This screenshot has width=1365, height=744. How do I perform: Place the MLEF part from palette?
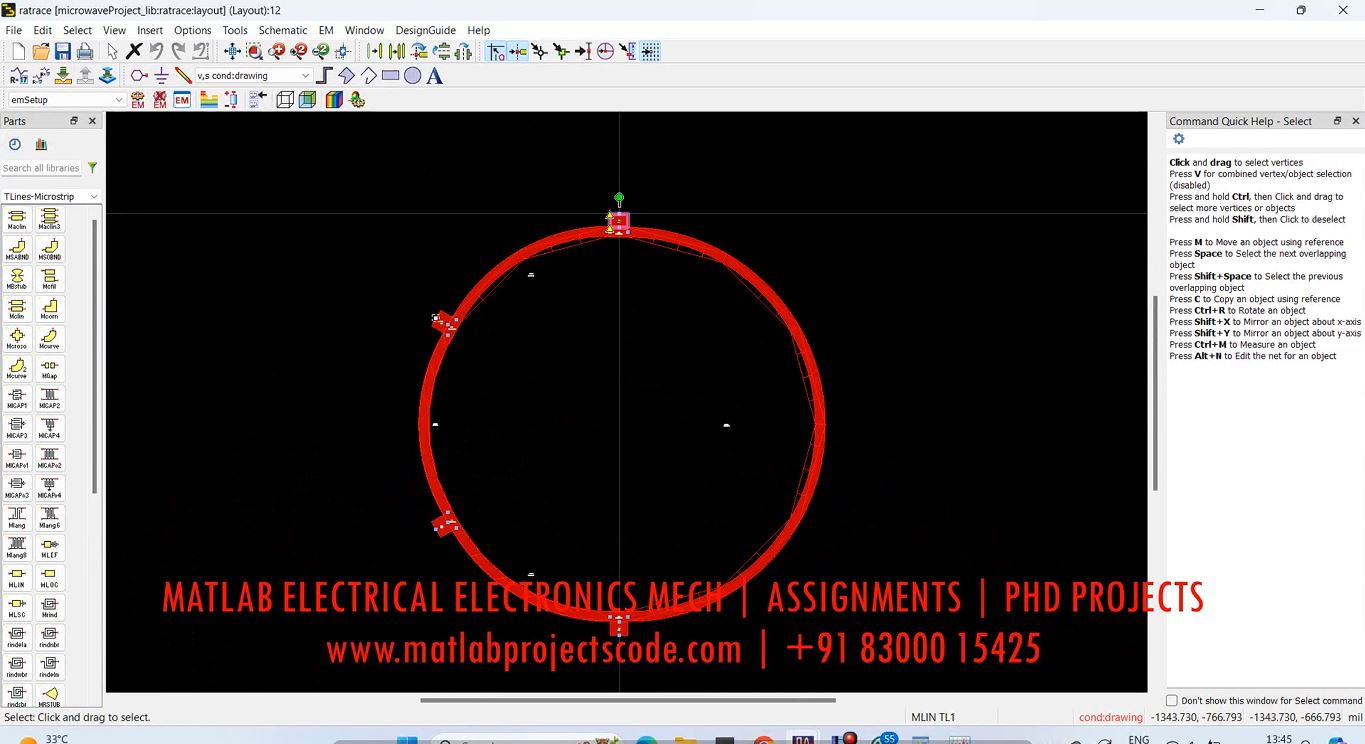pos(49,547)
